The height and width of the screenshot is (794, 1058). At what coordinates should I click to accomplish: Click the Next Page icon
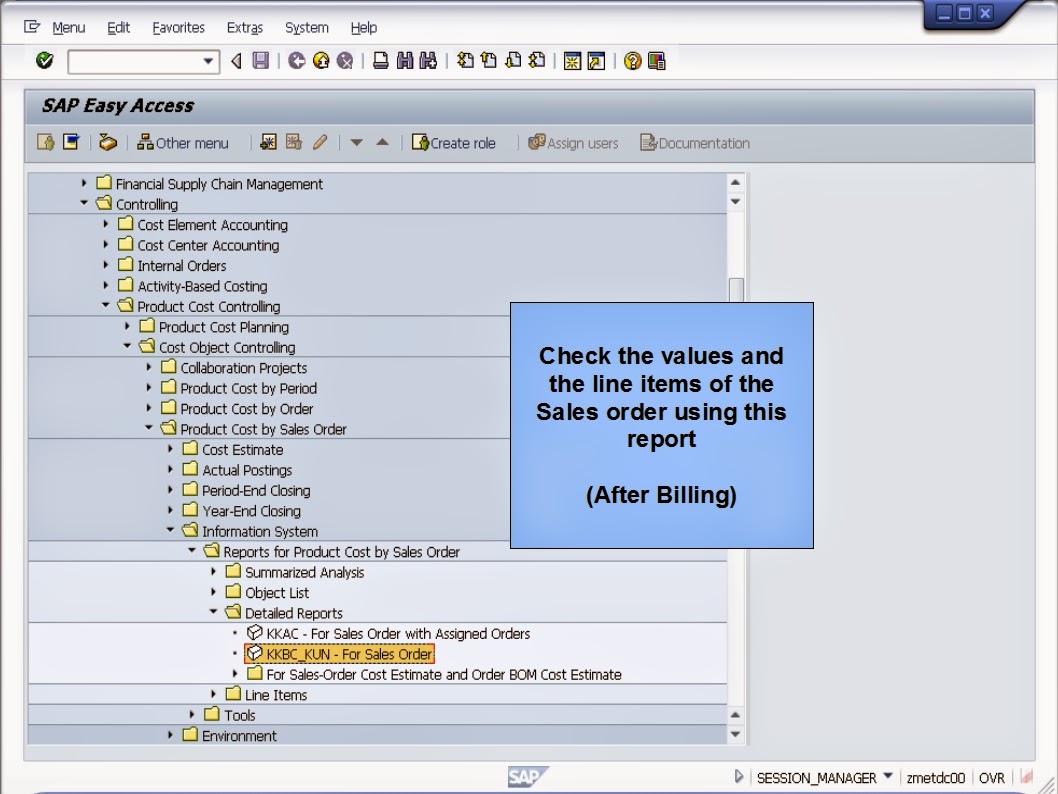pyautogui.click(x=513, y=61)
